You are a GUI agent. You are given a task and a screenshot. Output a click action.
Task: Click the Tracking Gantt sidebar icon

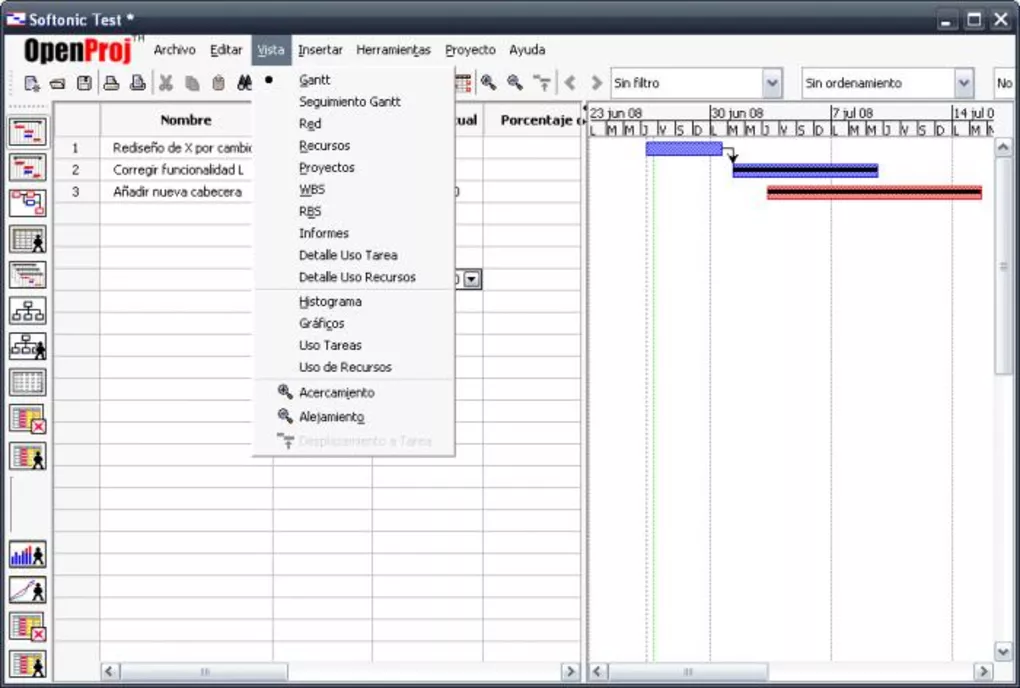pyautogui.click(x=27, y=167)
